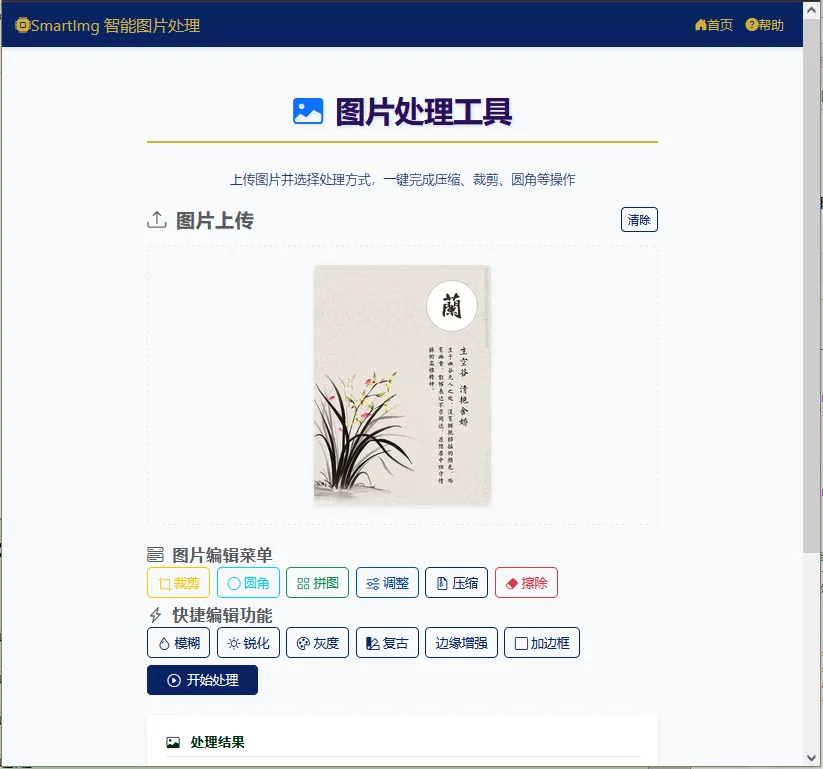Click the SmartImg logo in header

(108, 25)
